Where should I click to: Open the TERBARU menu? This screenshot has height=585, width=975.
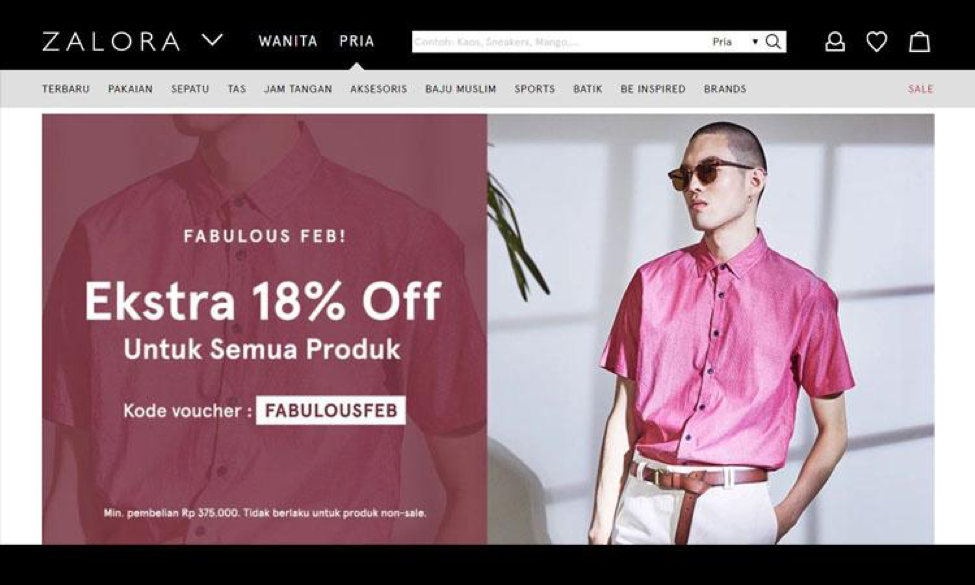66,89
